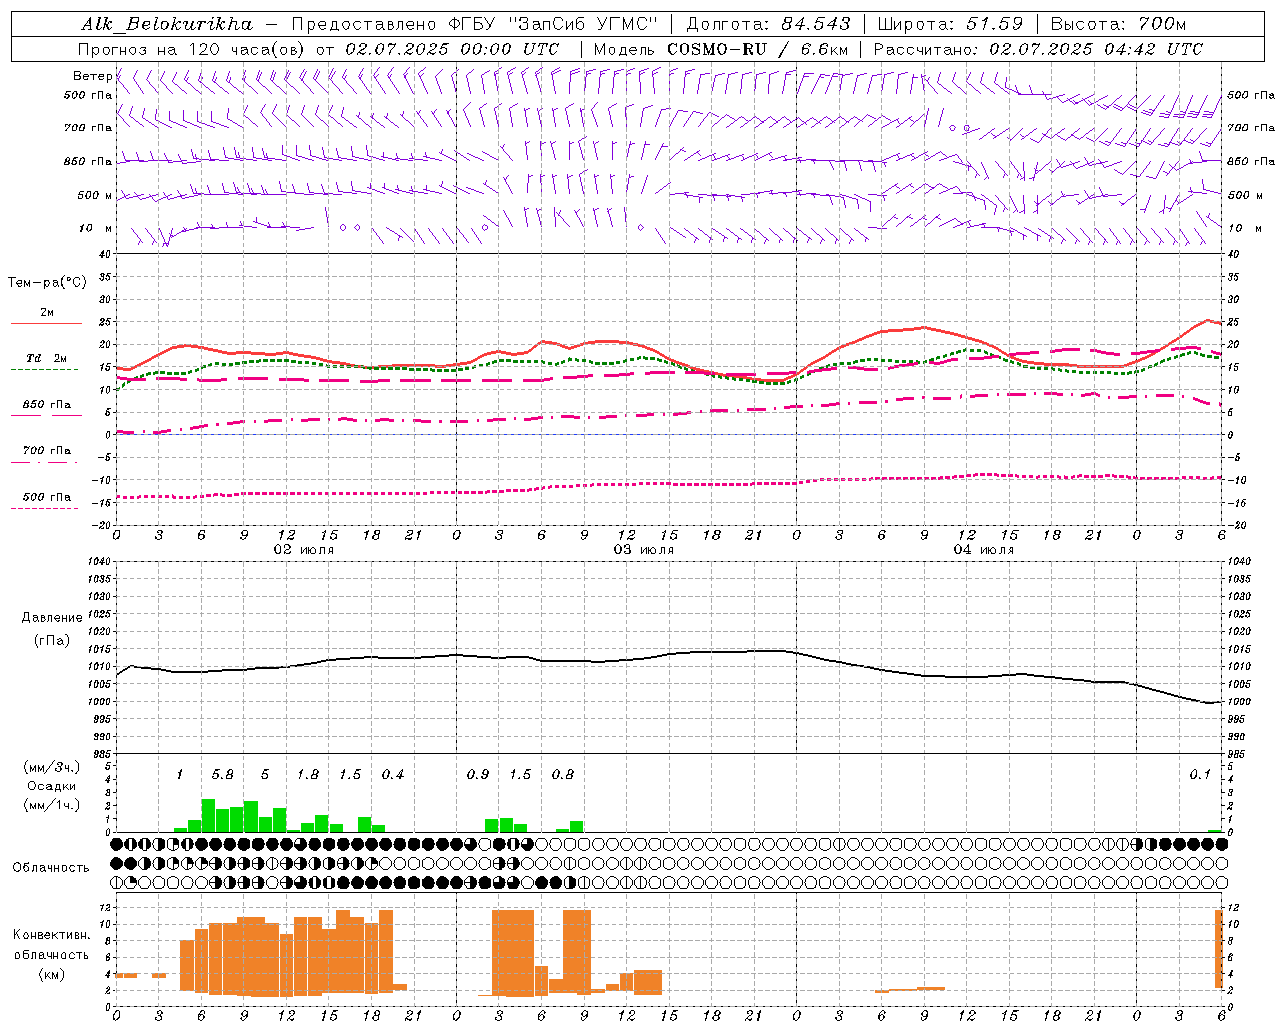
Task: Click the '(гПа)' pressure unit label
Action: 51,640
